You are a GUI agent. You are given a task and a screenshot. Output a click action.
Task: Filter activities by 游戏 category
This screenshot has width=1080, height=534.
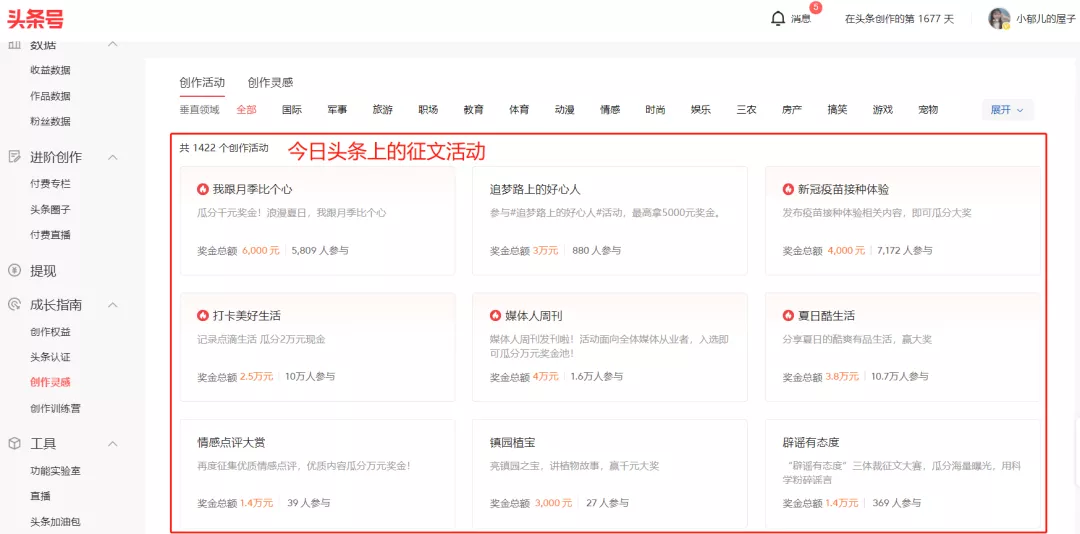pos(882,110)
